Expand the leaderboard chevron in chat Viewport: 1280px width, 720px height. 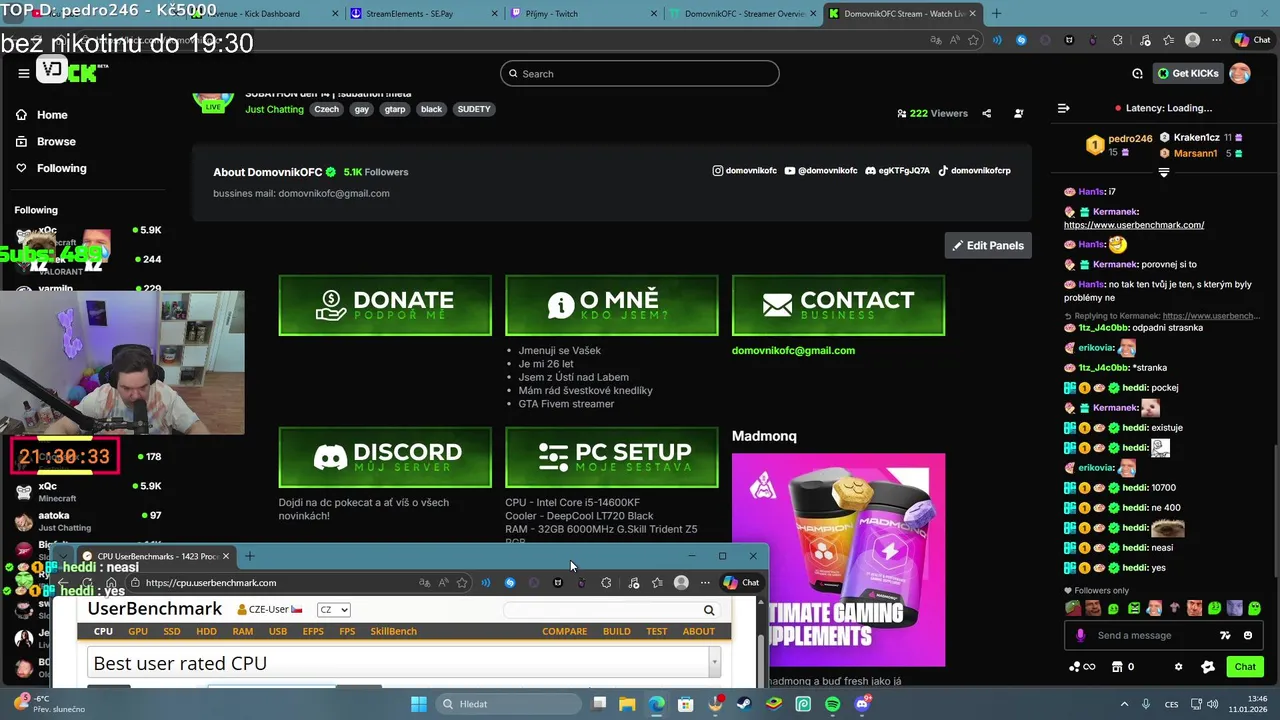(1163, 172)
